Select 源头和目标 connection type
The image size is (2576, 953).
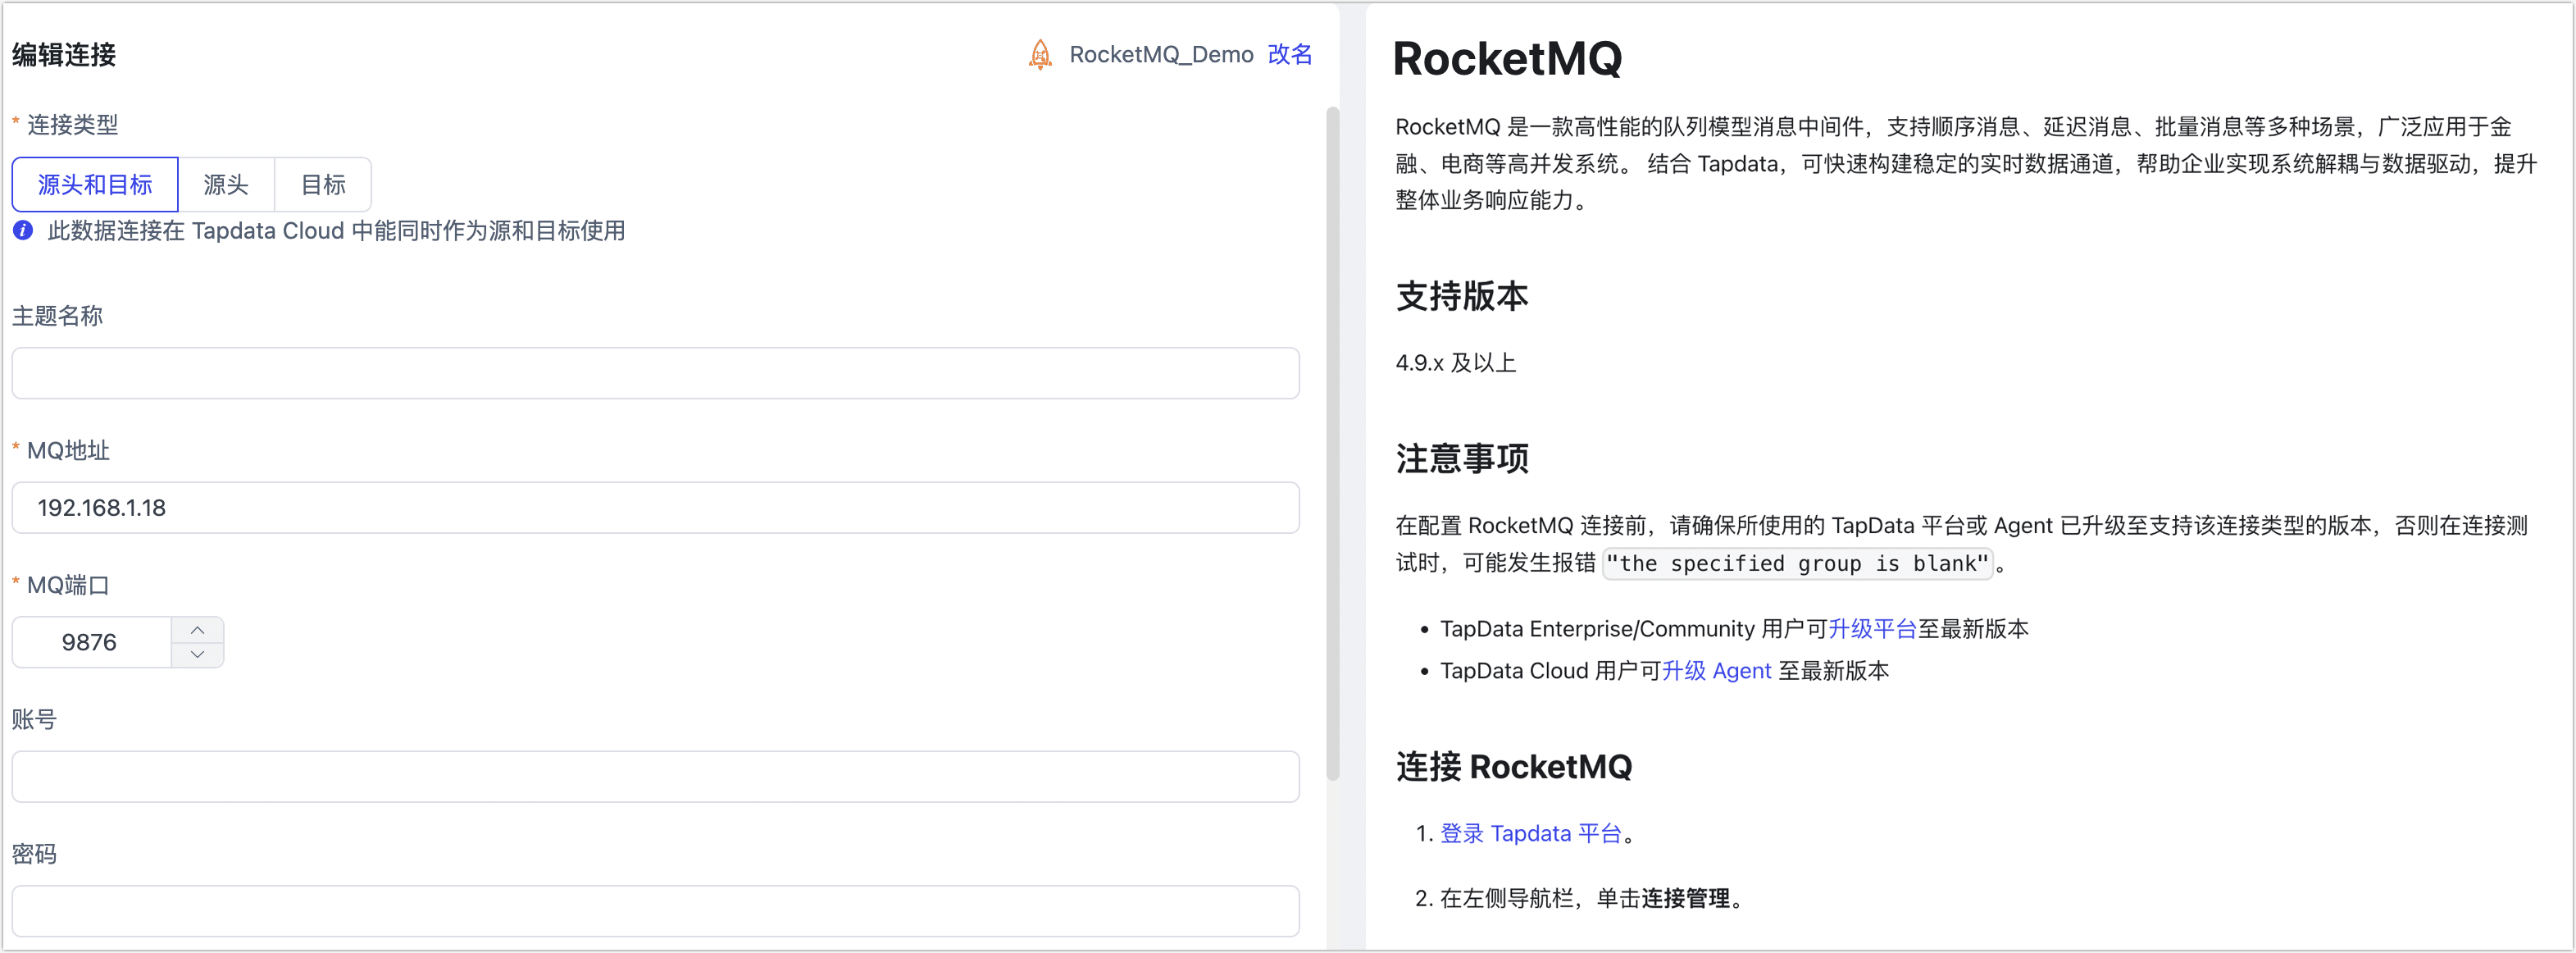point(95,184)
